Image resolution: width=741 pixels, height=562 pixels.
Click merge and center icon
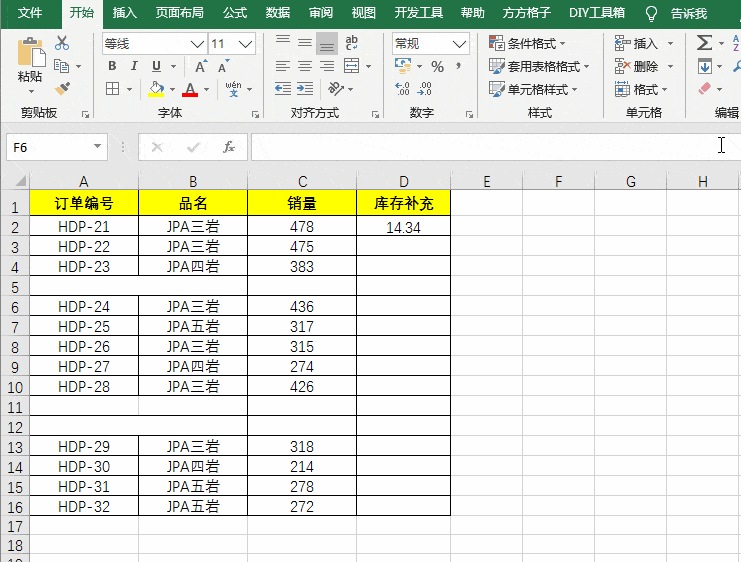pyautogui.click(x=352, y=66)
